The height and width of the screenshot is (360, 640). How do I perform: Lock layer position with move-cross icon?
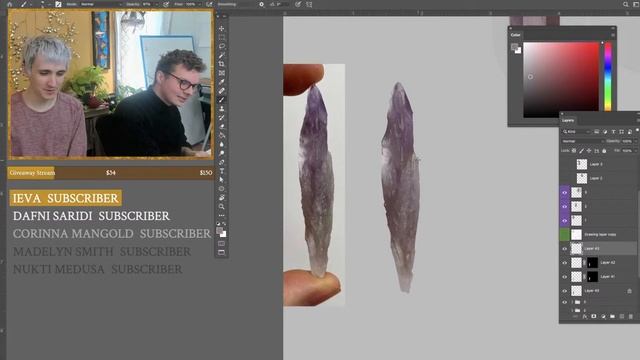[x=589, y=151]
